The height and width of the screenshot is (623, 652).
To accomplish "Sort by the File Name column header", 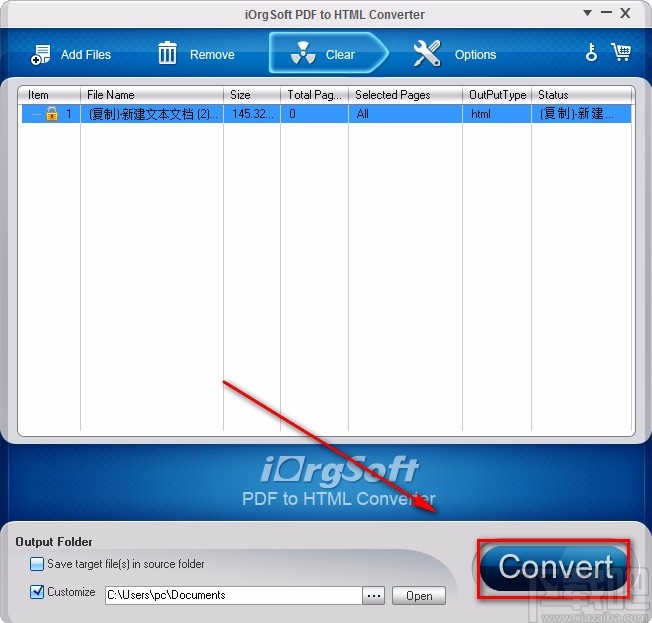I will tap(152, 95).
